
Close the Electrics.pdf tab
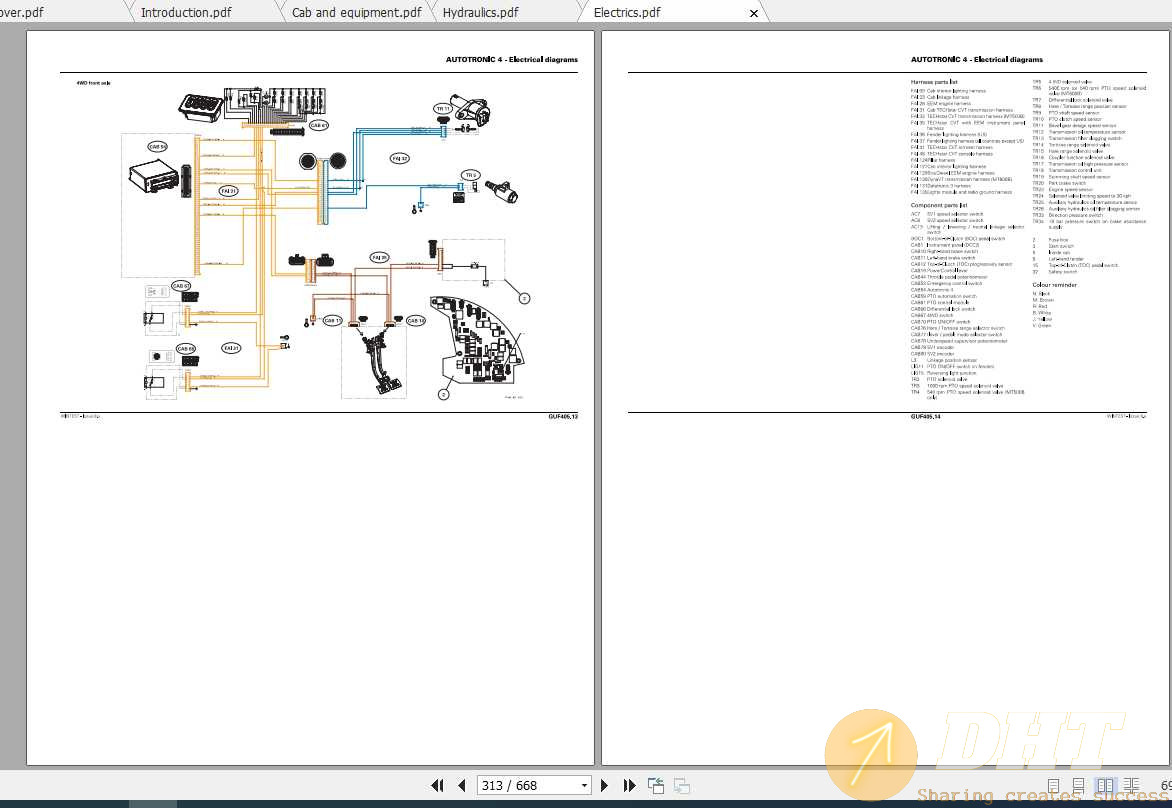point(754,13)
